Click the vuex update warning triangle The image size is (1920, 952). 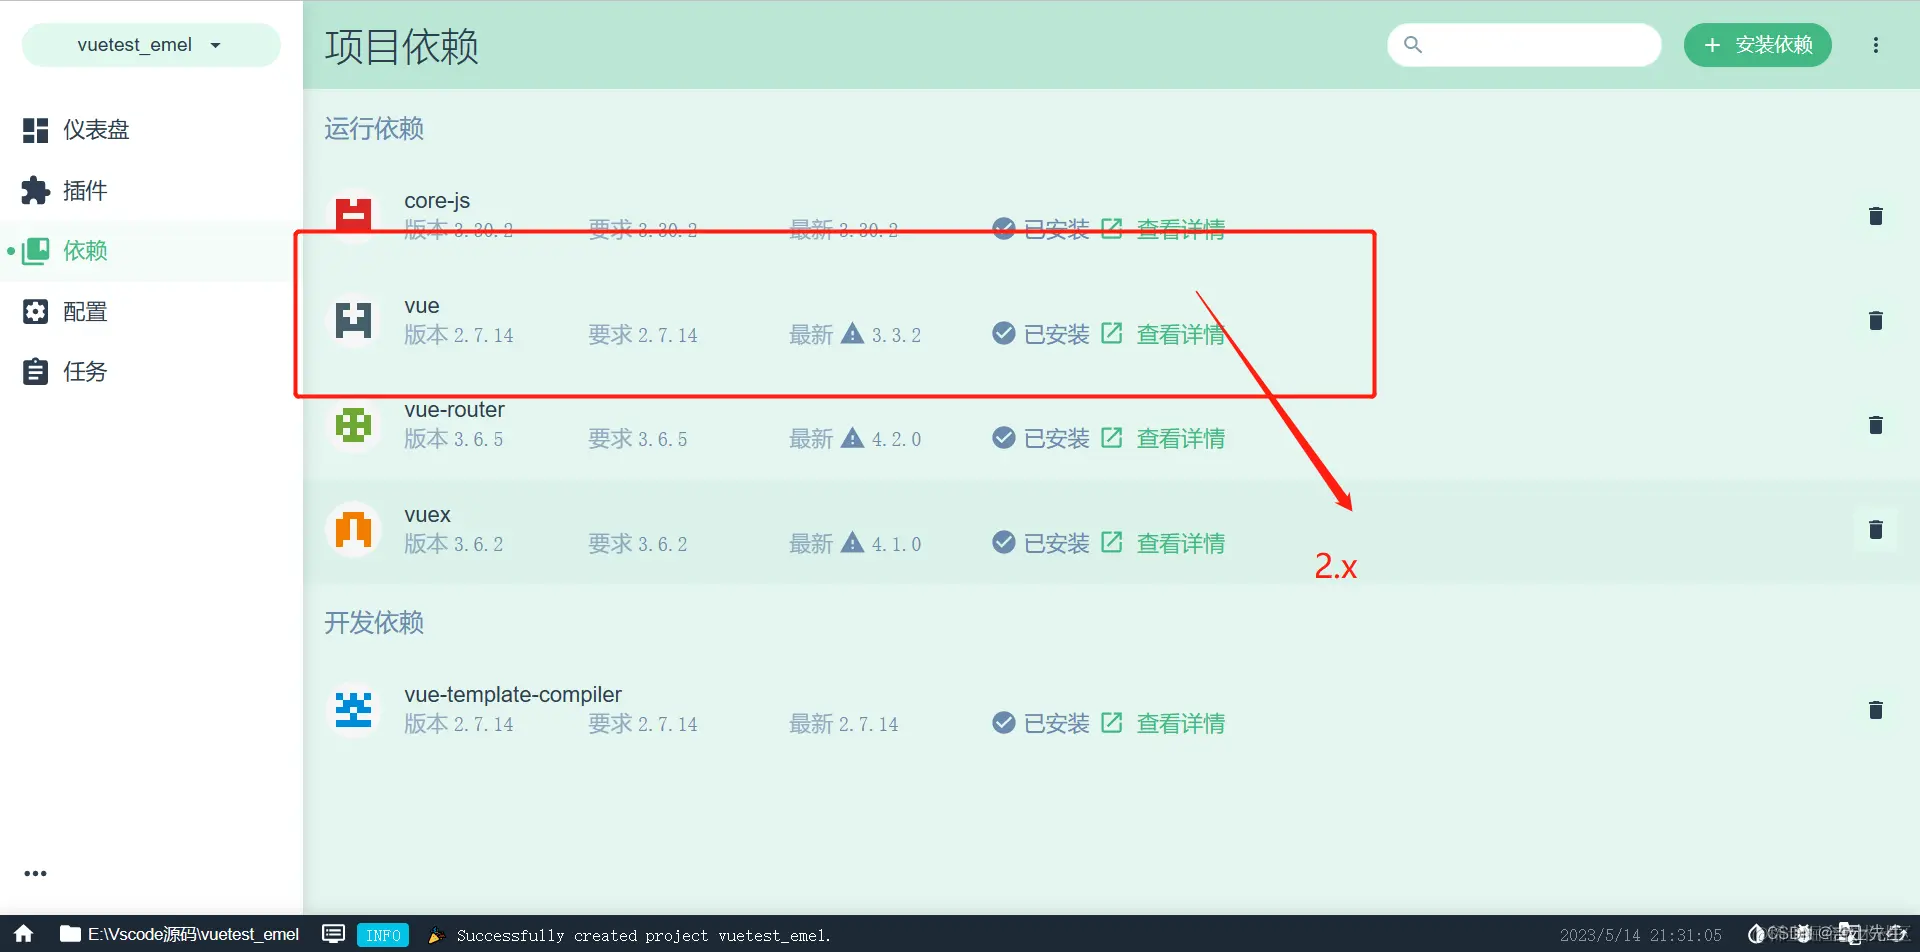(852, 543)
